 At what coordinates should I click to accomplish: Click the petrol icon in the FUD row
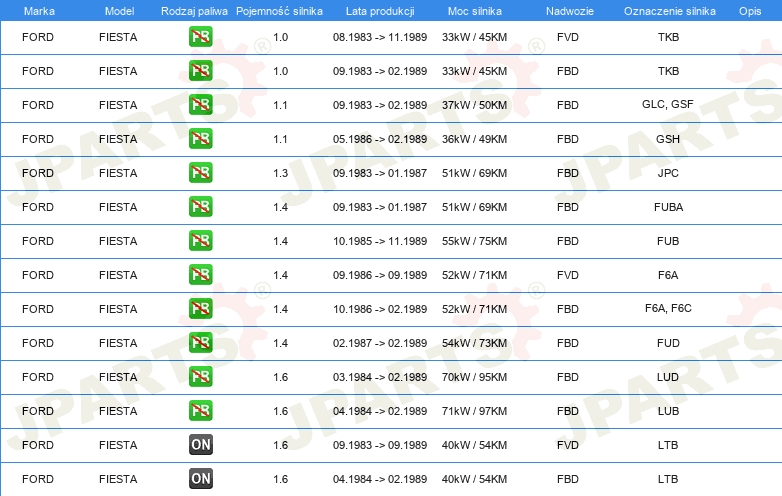[x=200, y=343]
